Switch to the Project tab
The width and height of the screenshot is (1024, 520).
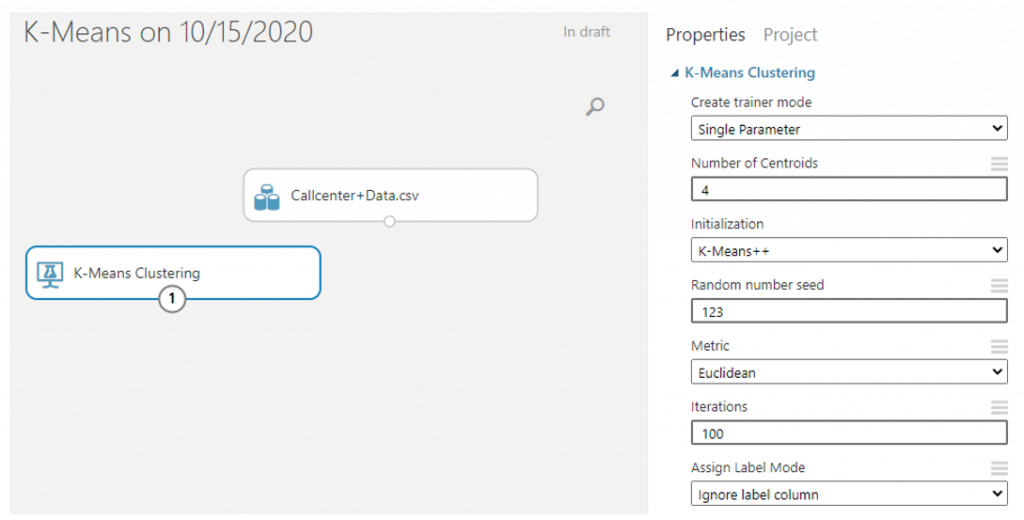(790, 35)
